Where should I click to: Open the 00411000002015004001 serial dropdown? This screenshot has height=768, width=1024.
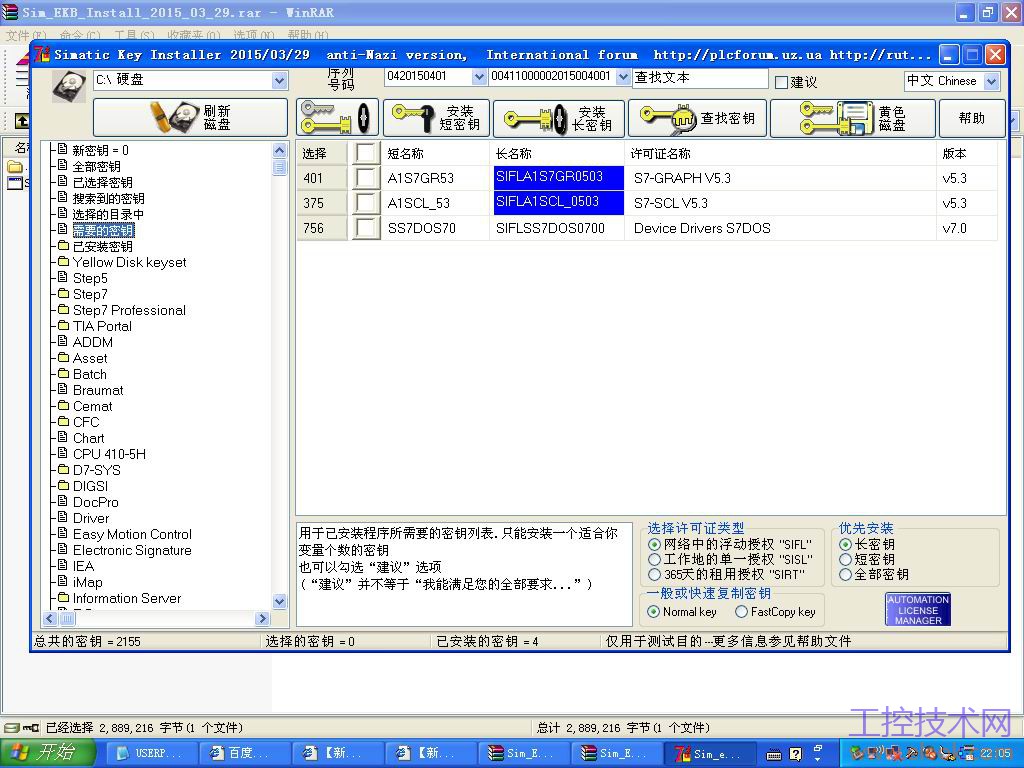[623, 76]
